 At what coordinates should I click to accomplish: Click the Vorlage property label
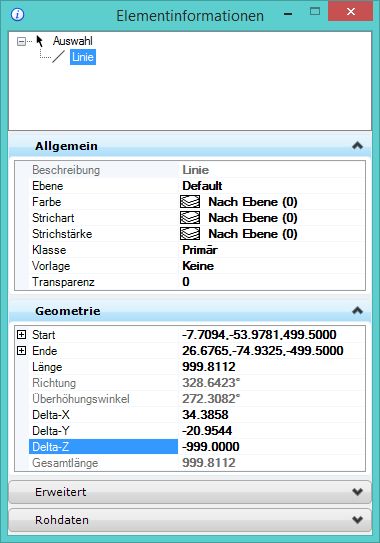tap(51, 266)
